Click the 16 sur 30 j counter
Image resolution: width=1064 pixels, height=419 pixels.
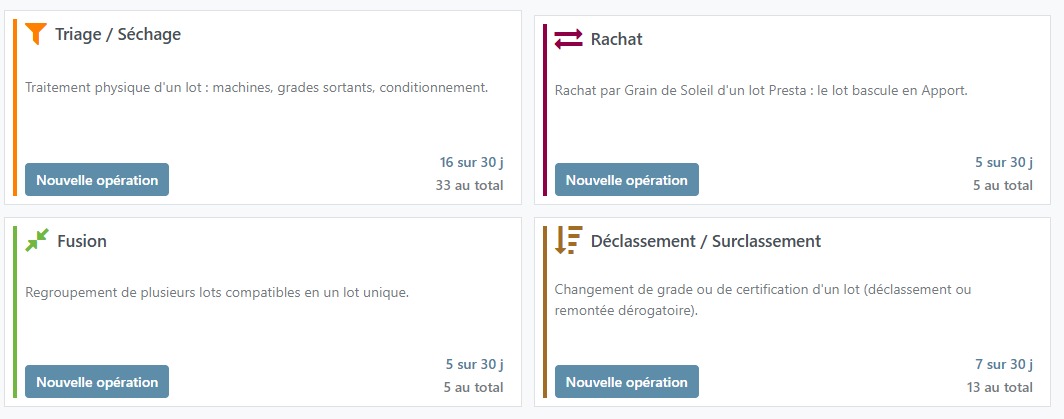coord(472,162)
